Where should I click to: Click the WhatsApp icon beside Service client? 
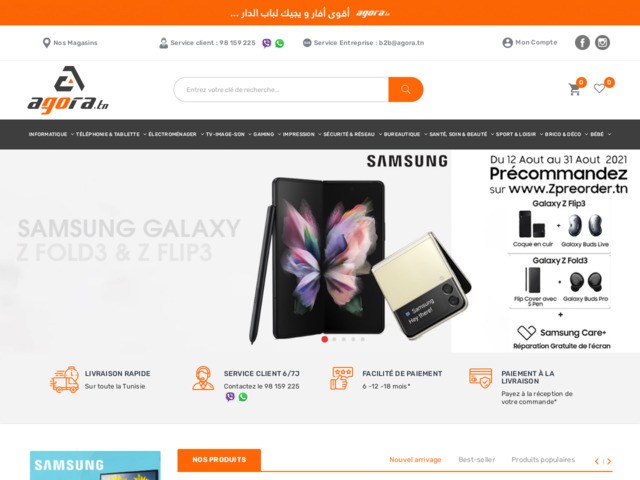pyautogui.click(x=280, y=43)
